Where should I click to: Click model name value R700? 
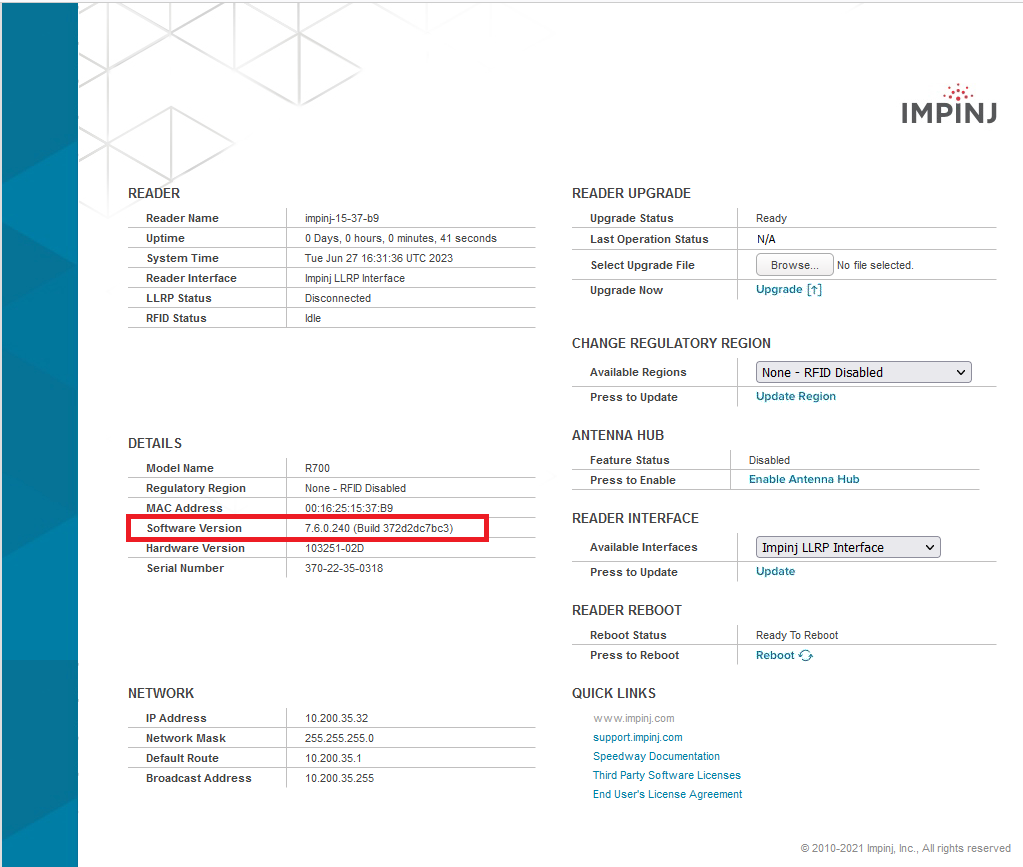point(318,468)
